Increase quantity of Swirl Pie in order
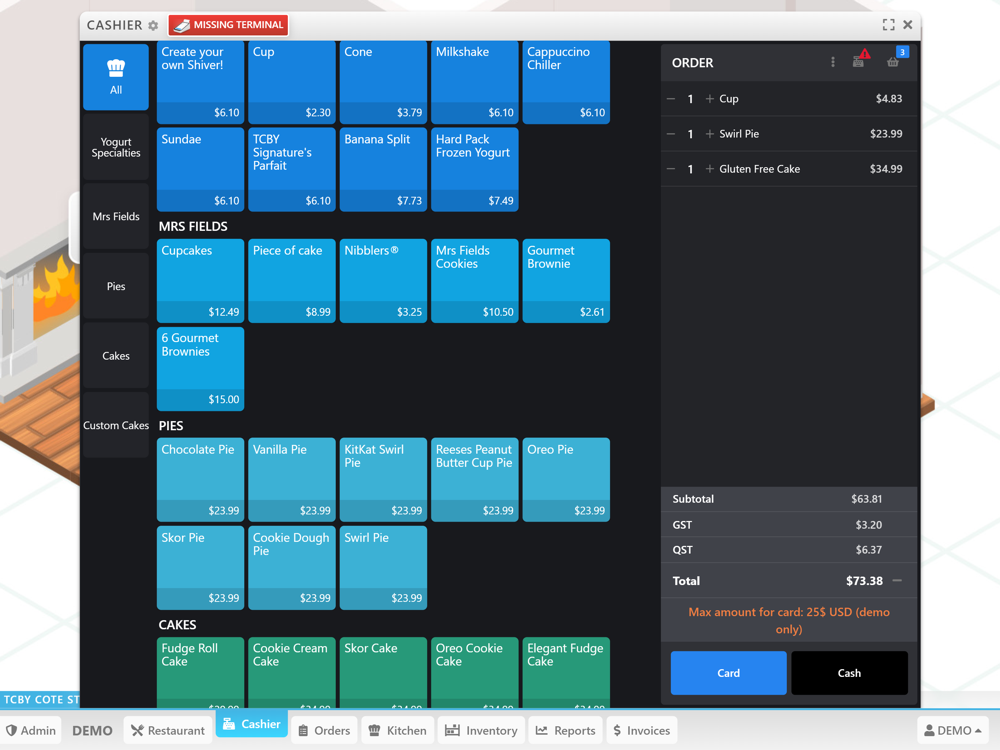Viewport: 1000px width, 750px height. tap(709, 134)
